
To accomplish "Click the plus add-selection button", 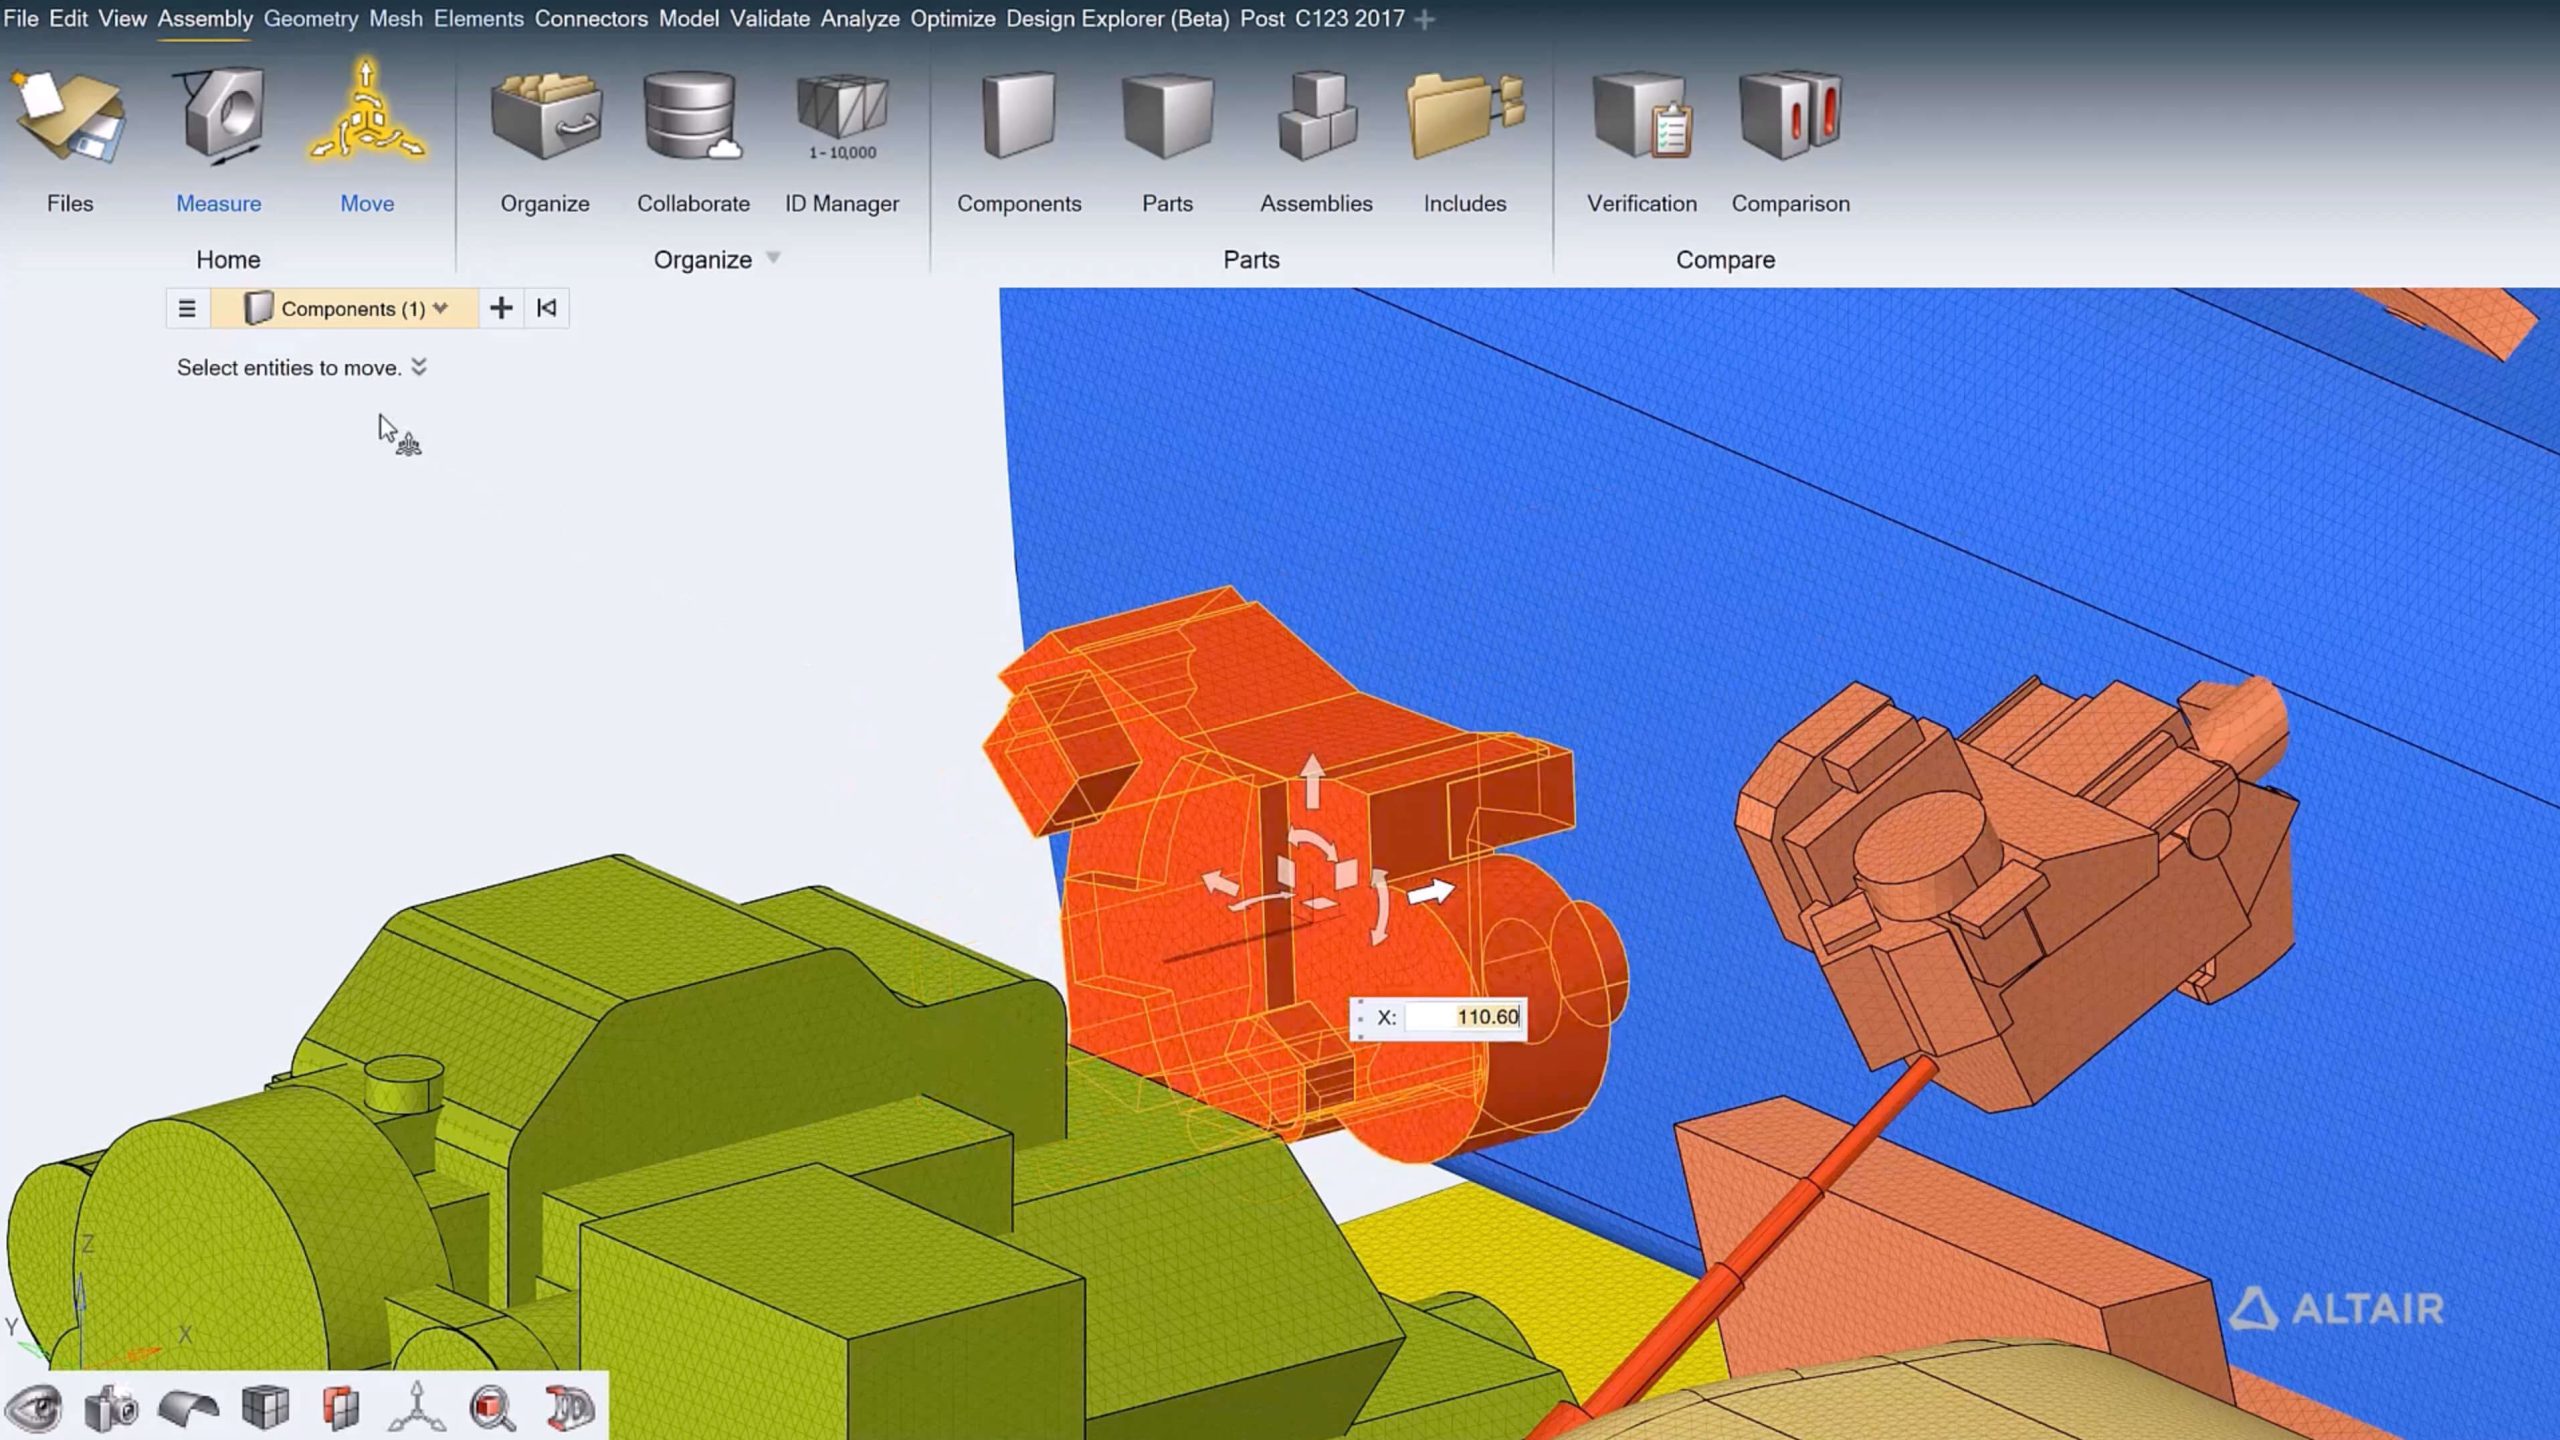I will click(x=501, y=308).
